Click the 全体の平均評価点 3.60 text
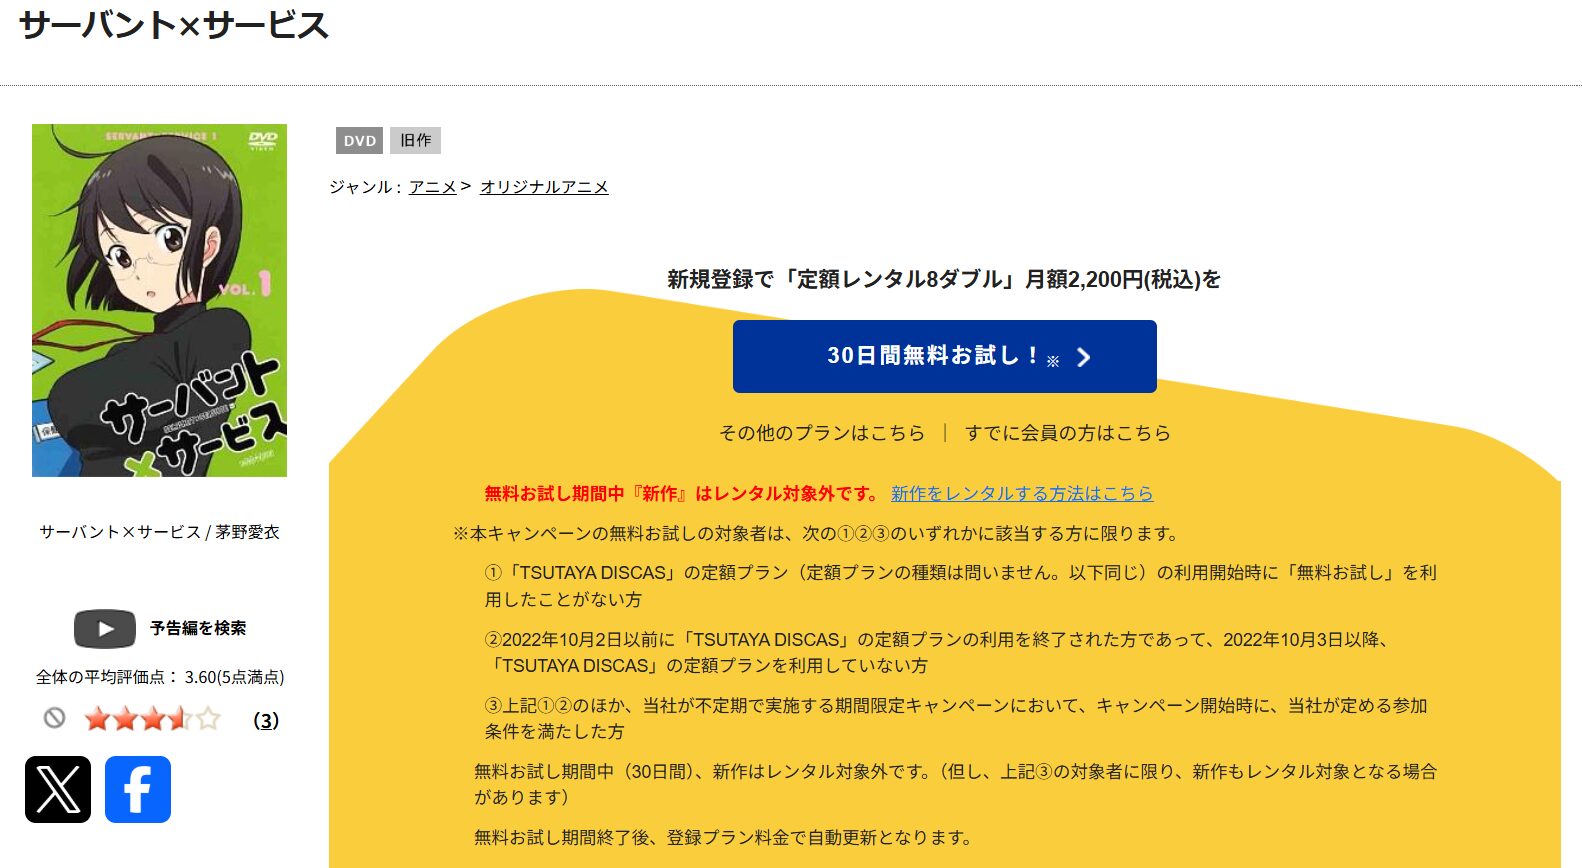1582x868 pixels. (x=160, y=677)
